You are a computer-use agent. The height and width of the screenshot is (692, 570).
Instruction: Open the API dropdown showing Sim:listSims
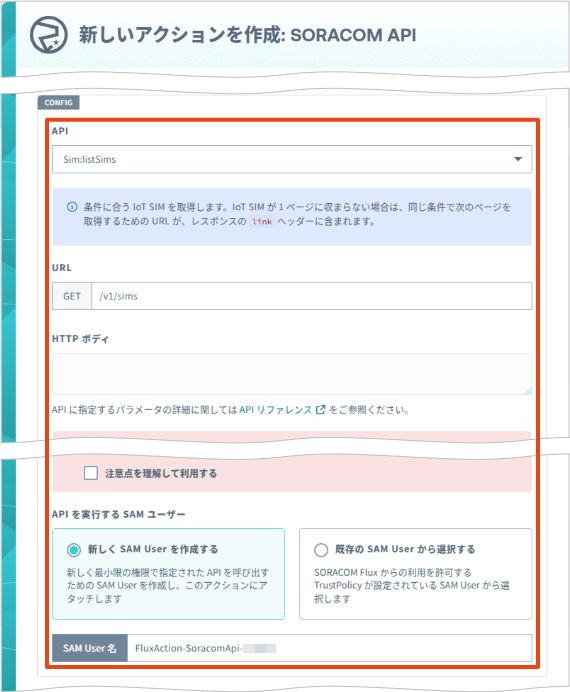click(292, 159)
